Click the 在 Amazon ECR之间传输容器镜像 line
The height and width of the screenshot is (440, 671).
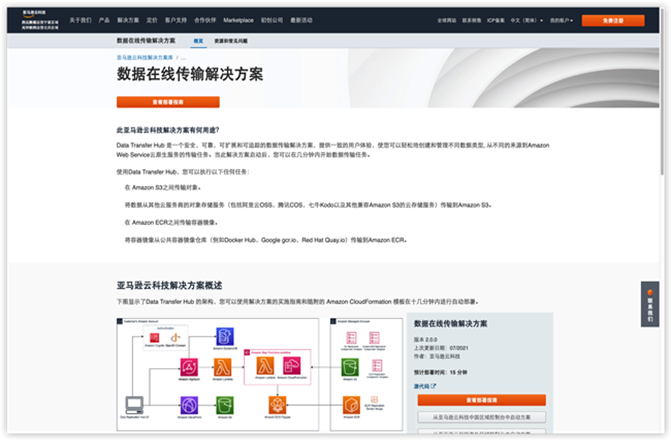tap(172, 223)
